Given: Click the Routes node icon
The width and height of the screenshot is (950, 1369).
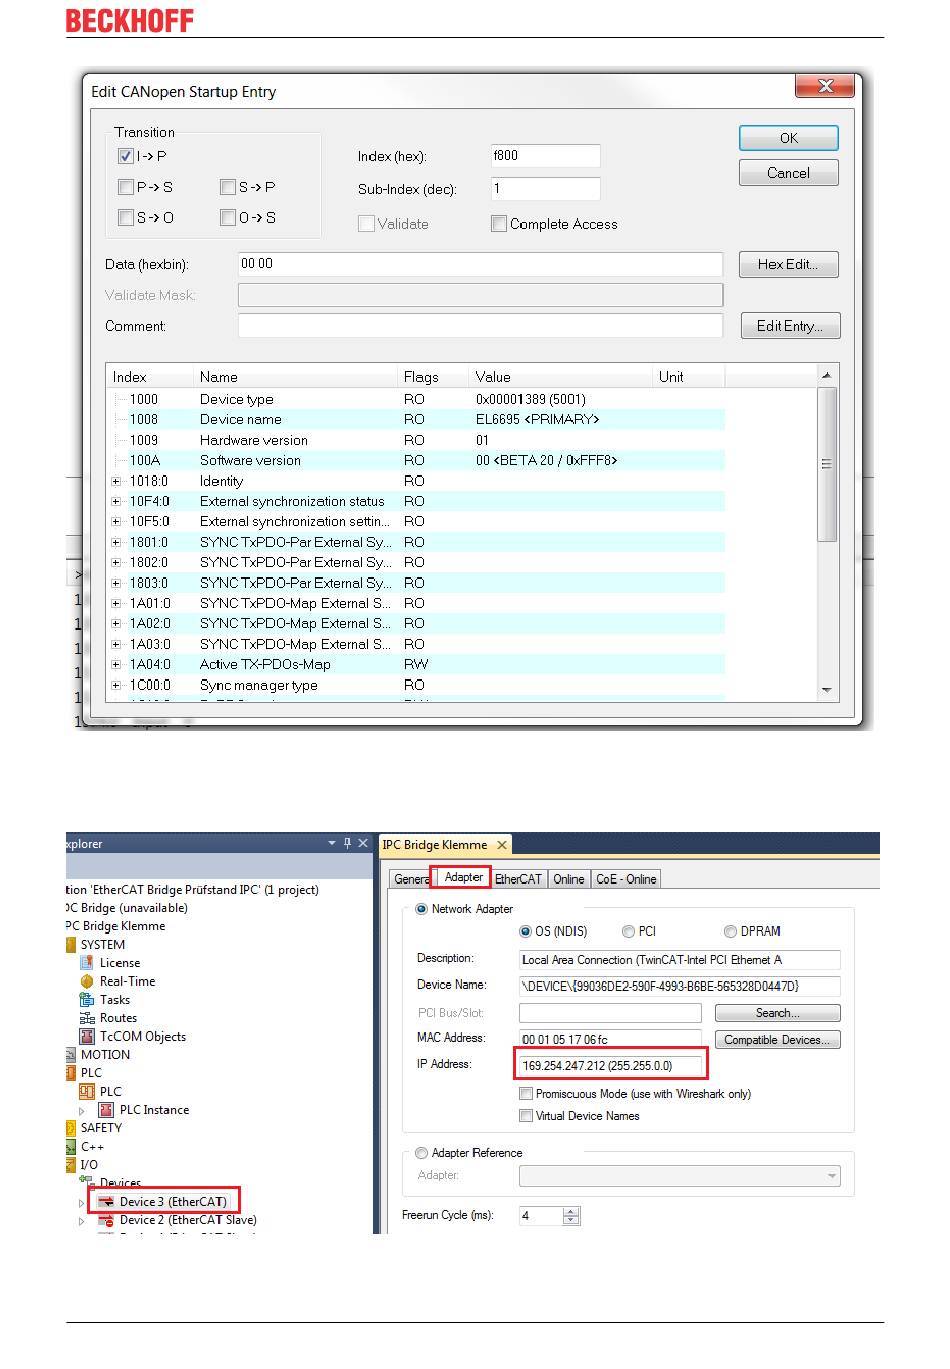Looking at the screenshot, I should click(86, 1018).
